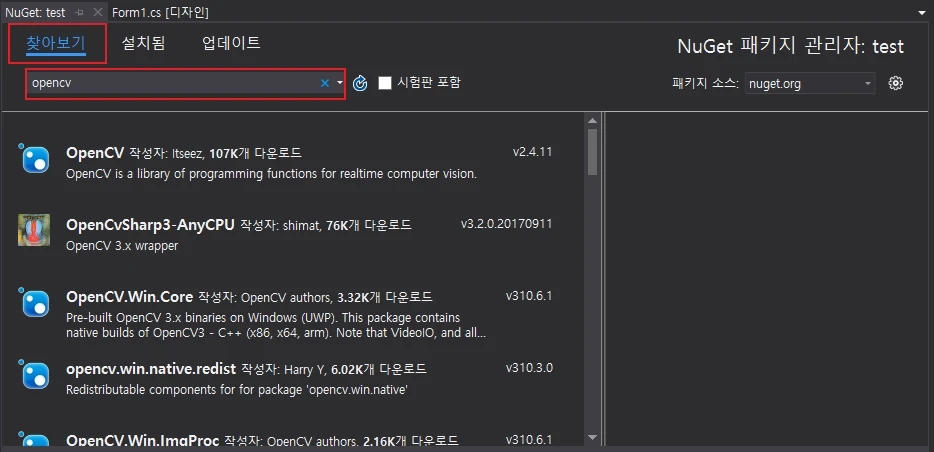
Task: Expand the search history dropdown arrow
Action: click(x=340, y=84)
